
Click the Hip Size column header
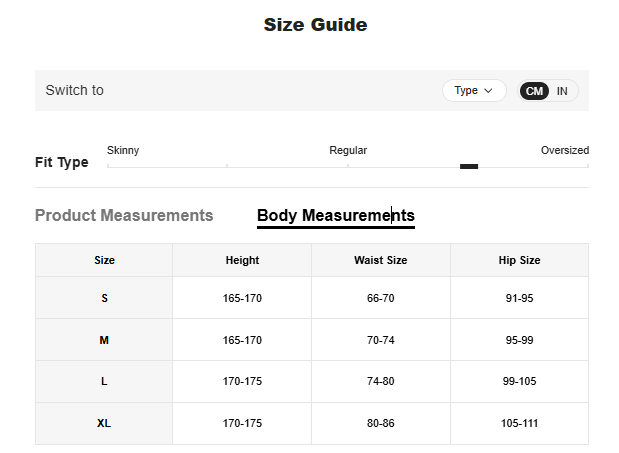(x=519, y=260)
